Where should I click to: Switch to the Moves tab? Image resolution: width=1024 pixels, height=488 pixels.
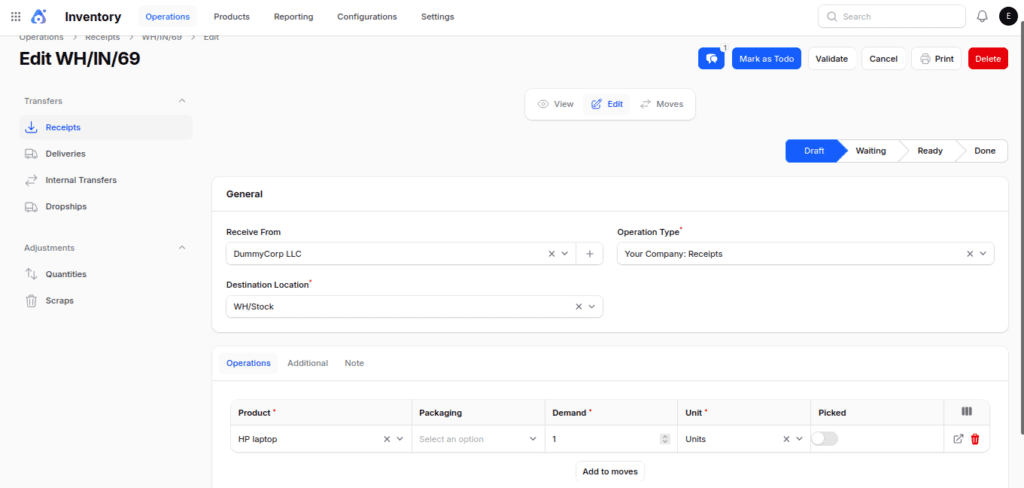(662, 104)
